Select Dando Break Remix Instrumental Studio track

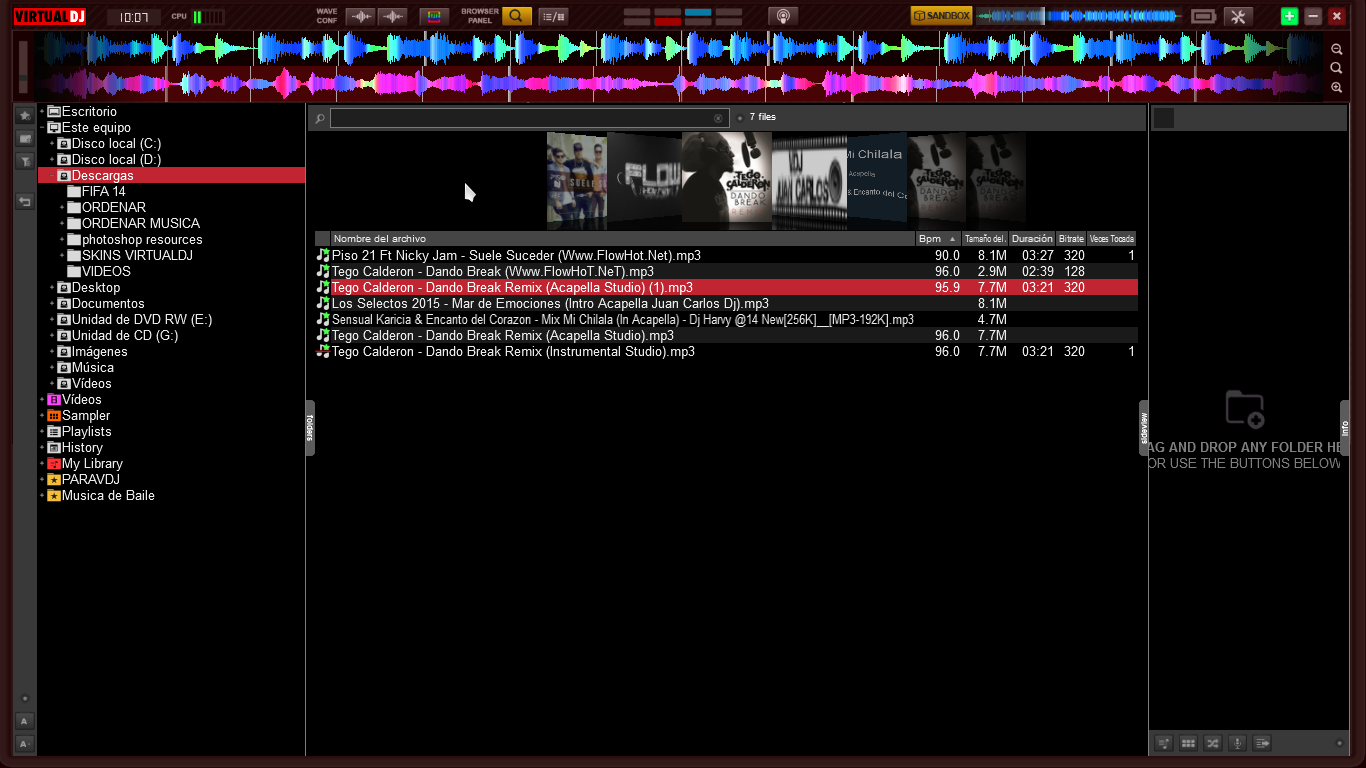pyautogui.click(x=726, y=352)
